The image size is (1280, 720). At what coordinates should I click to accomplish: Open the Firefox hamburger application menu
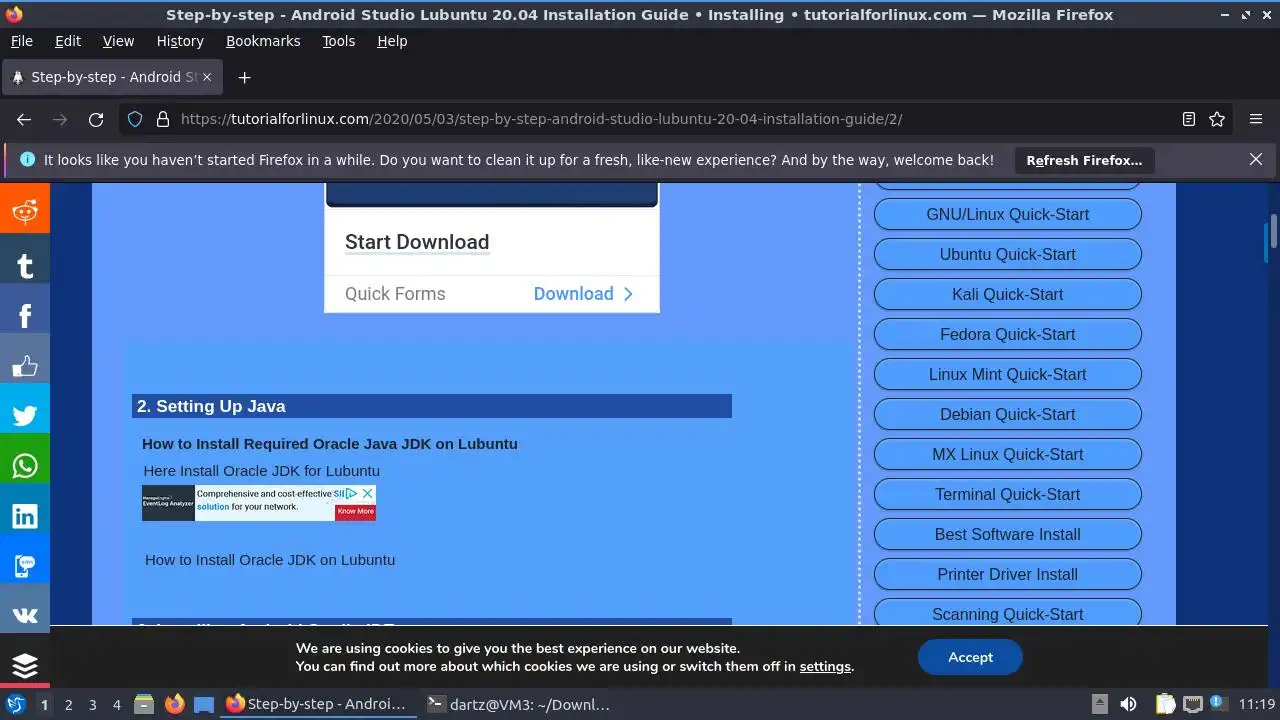click(1256, 119)
